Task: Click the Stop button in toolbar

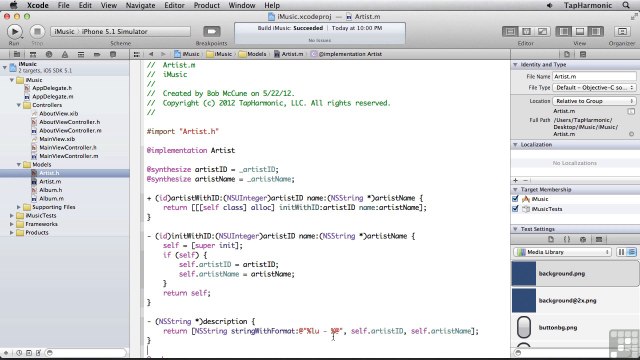Action: tap(37, 31)
